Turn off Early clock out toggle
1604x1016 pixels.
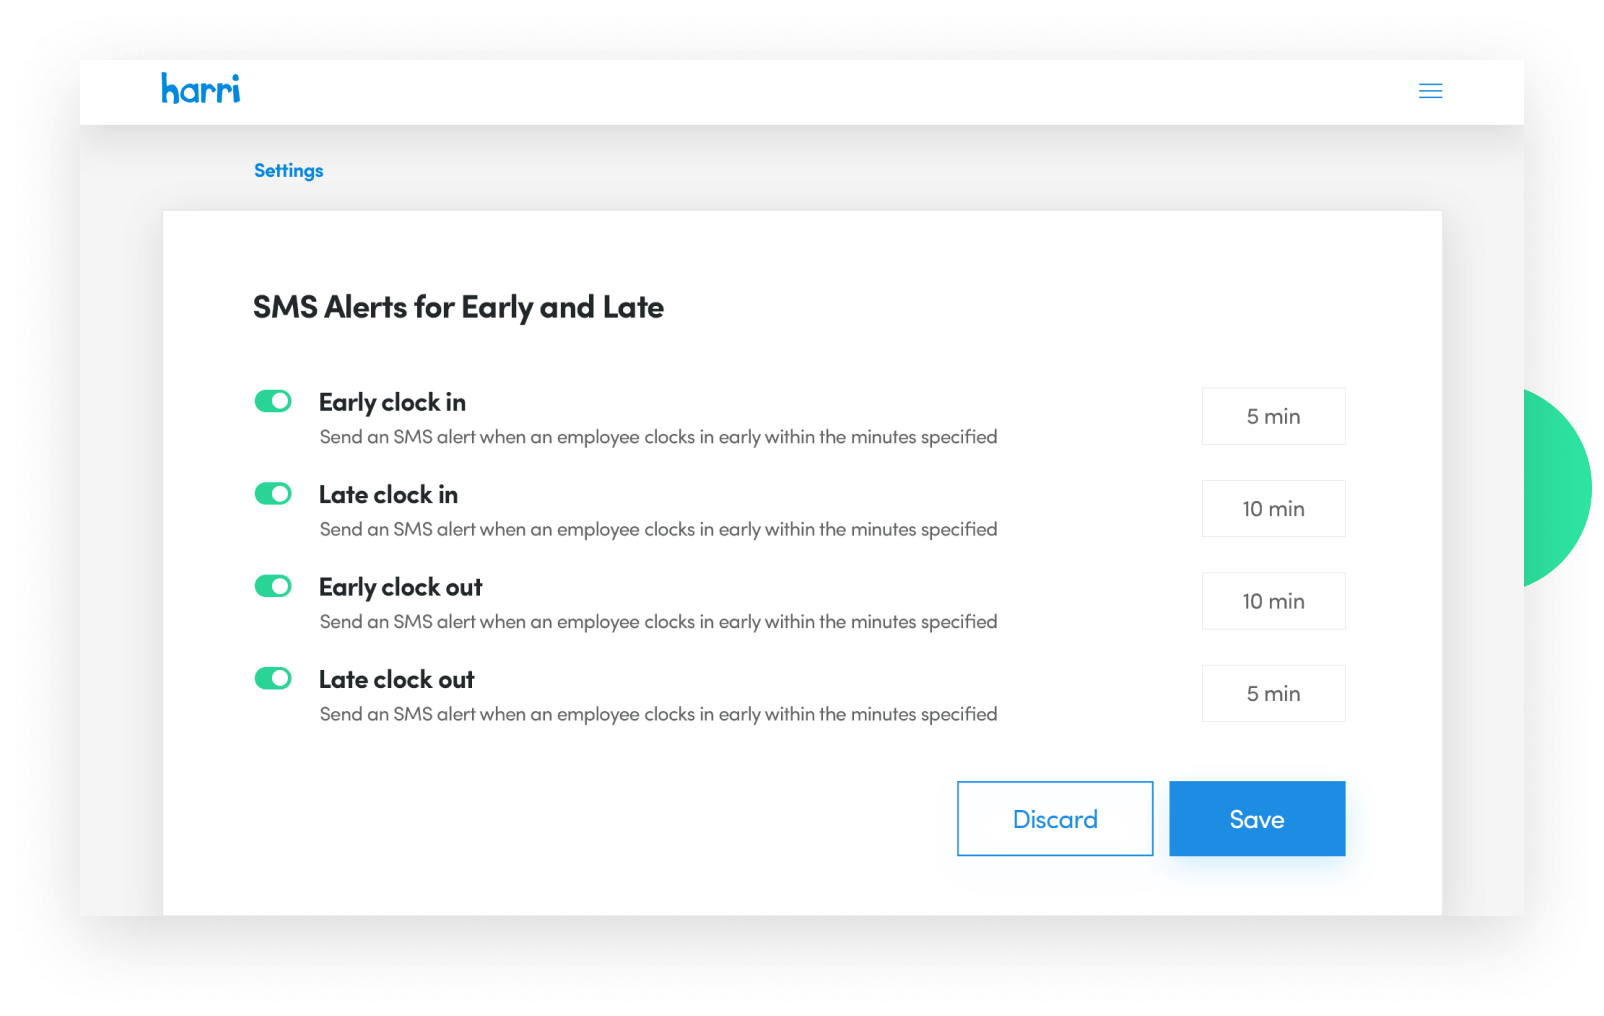[273, 586]
